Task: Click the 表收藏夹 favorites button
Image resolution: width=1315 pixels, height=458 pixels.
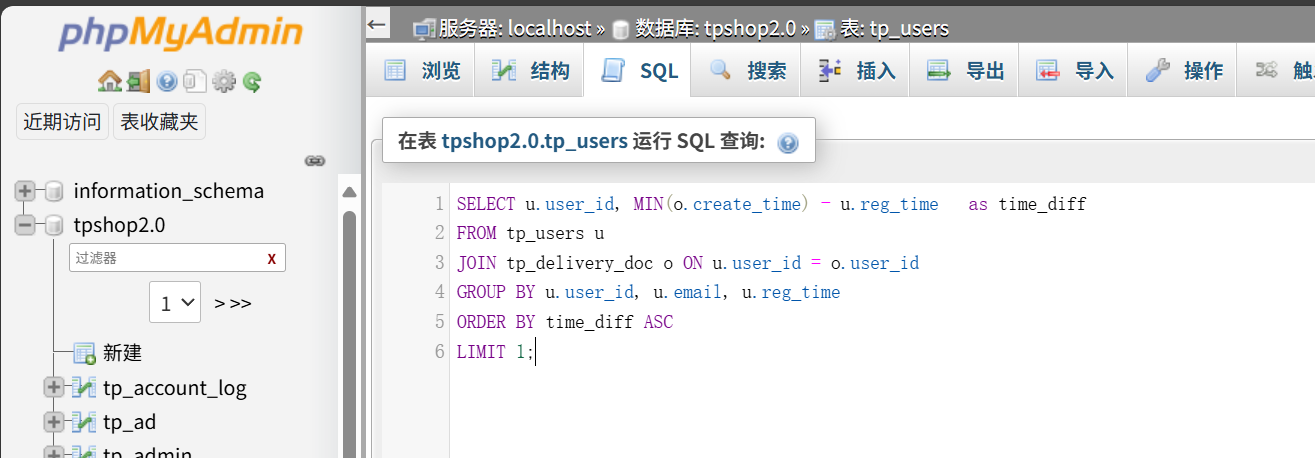Action: [x=159, y=122]
